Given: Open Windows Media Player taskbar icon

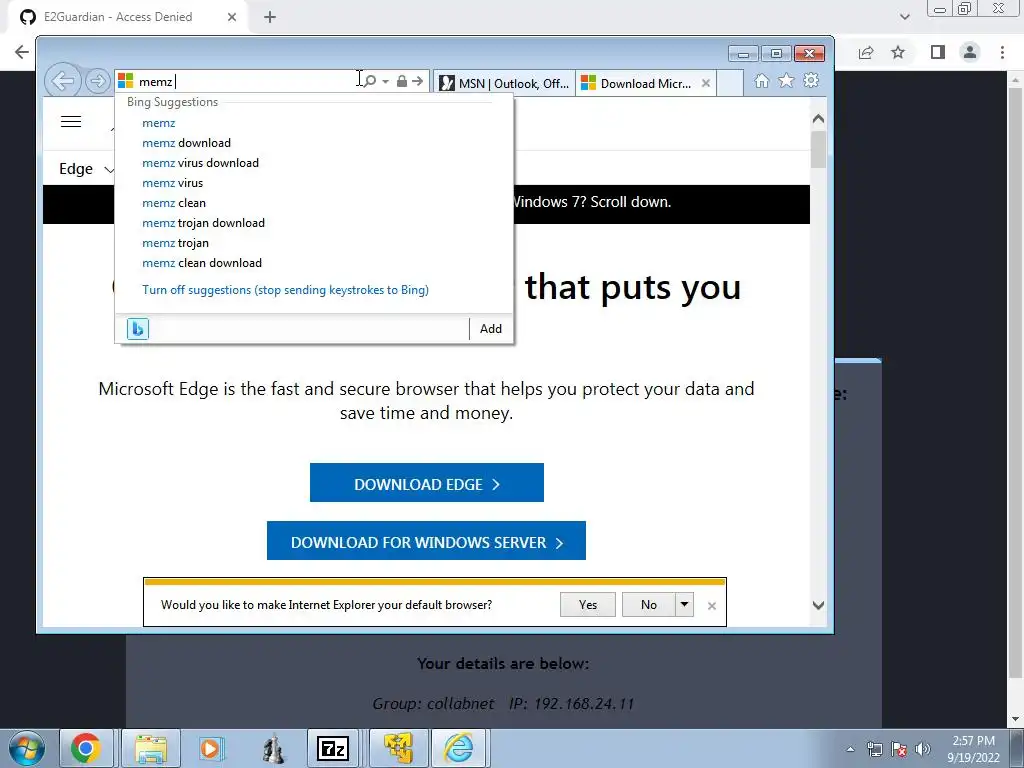Looking at the screenshot, I should coord(210,748).
